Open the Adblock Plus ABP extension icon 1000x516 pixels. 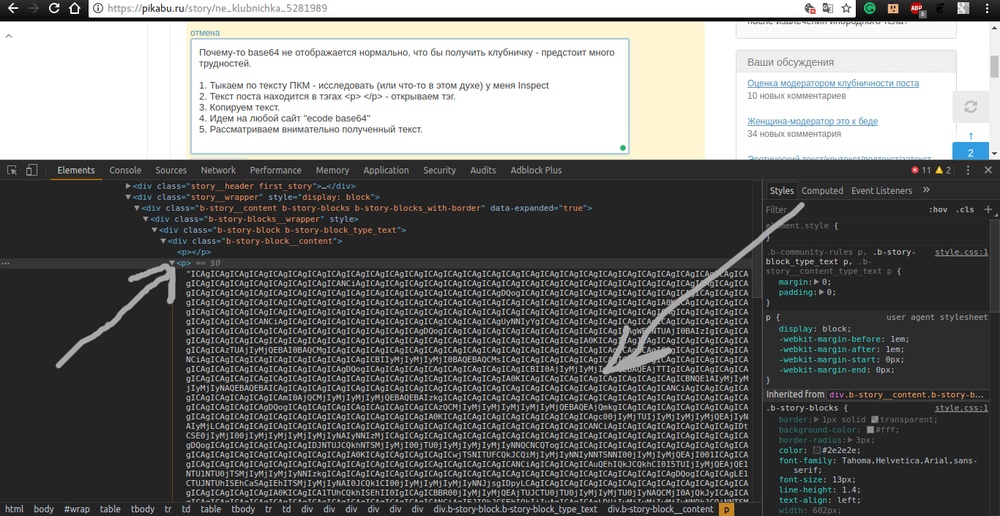(x=916, y=8)
